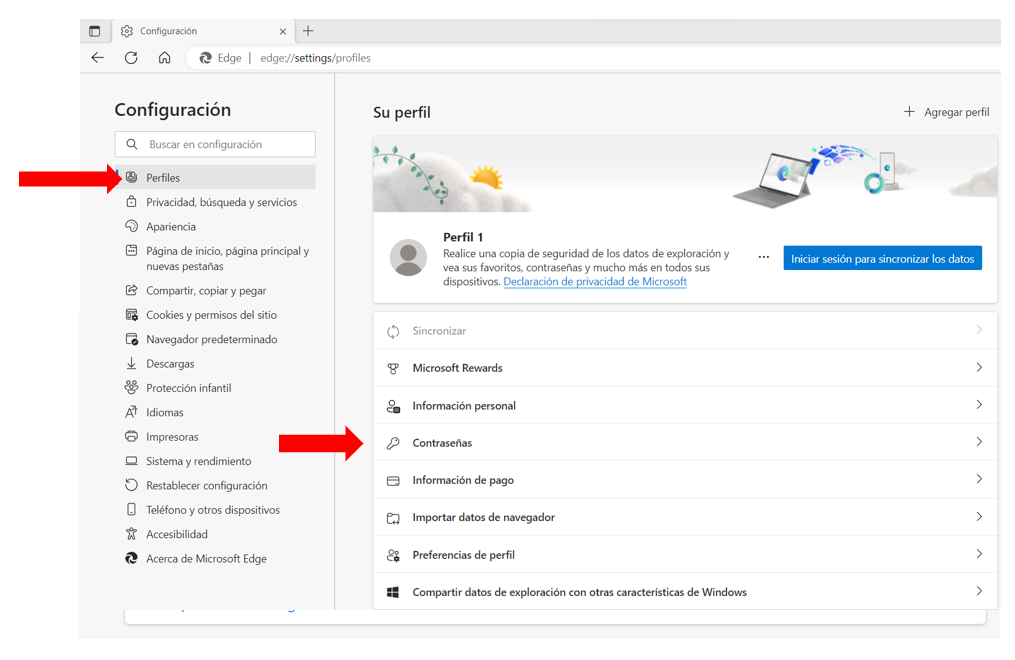Click the Perfil 1 avatar picture
1015x660 pixels.
coord(408,258)
